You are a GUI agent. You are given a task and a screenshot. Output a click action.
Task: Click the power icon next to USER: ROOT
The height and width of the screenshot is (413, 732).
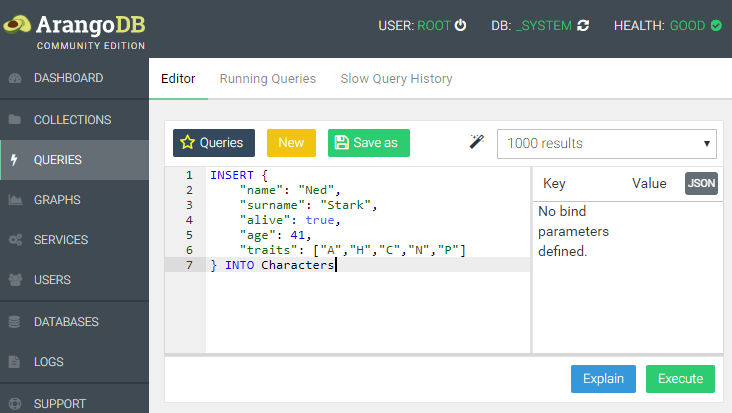click(x=461, y=26)
